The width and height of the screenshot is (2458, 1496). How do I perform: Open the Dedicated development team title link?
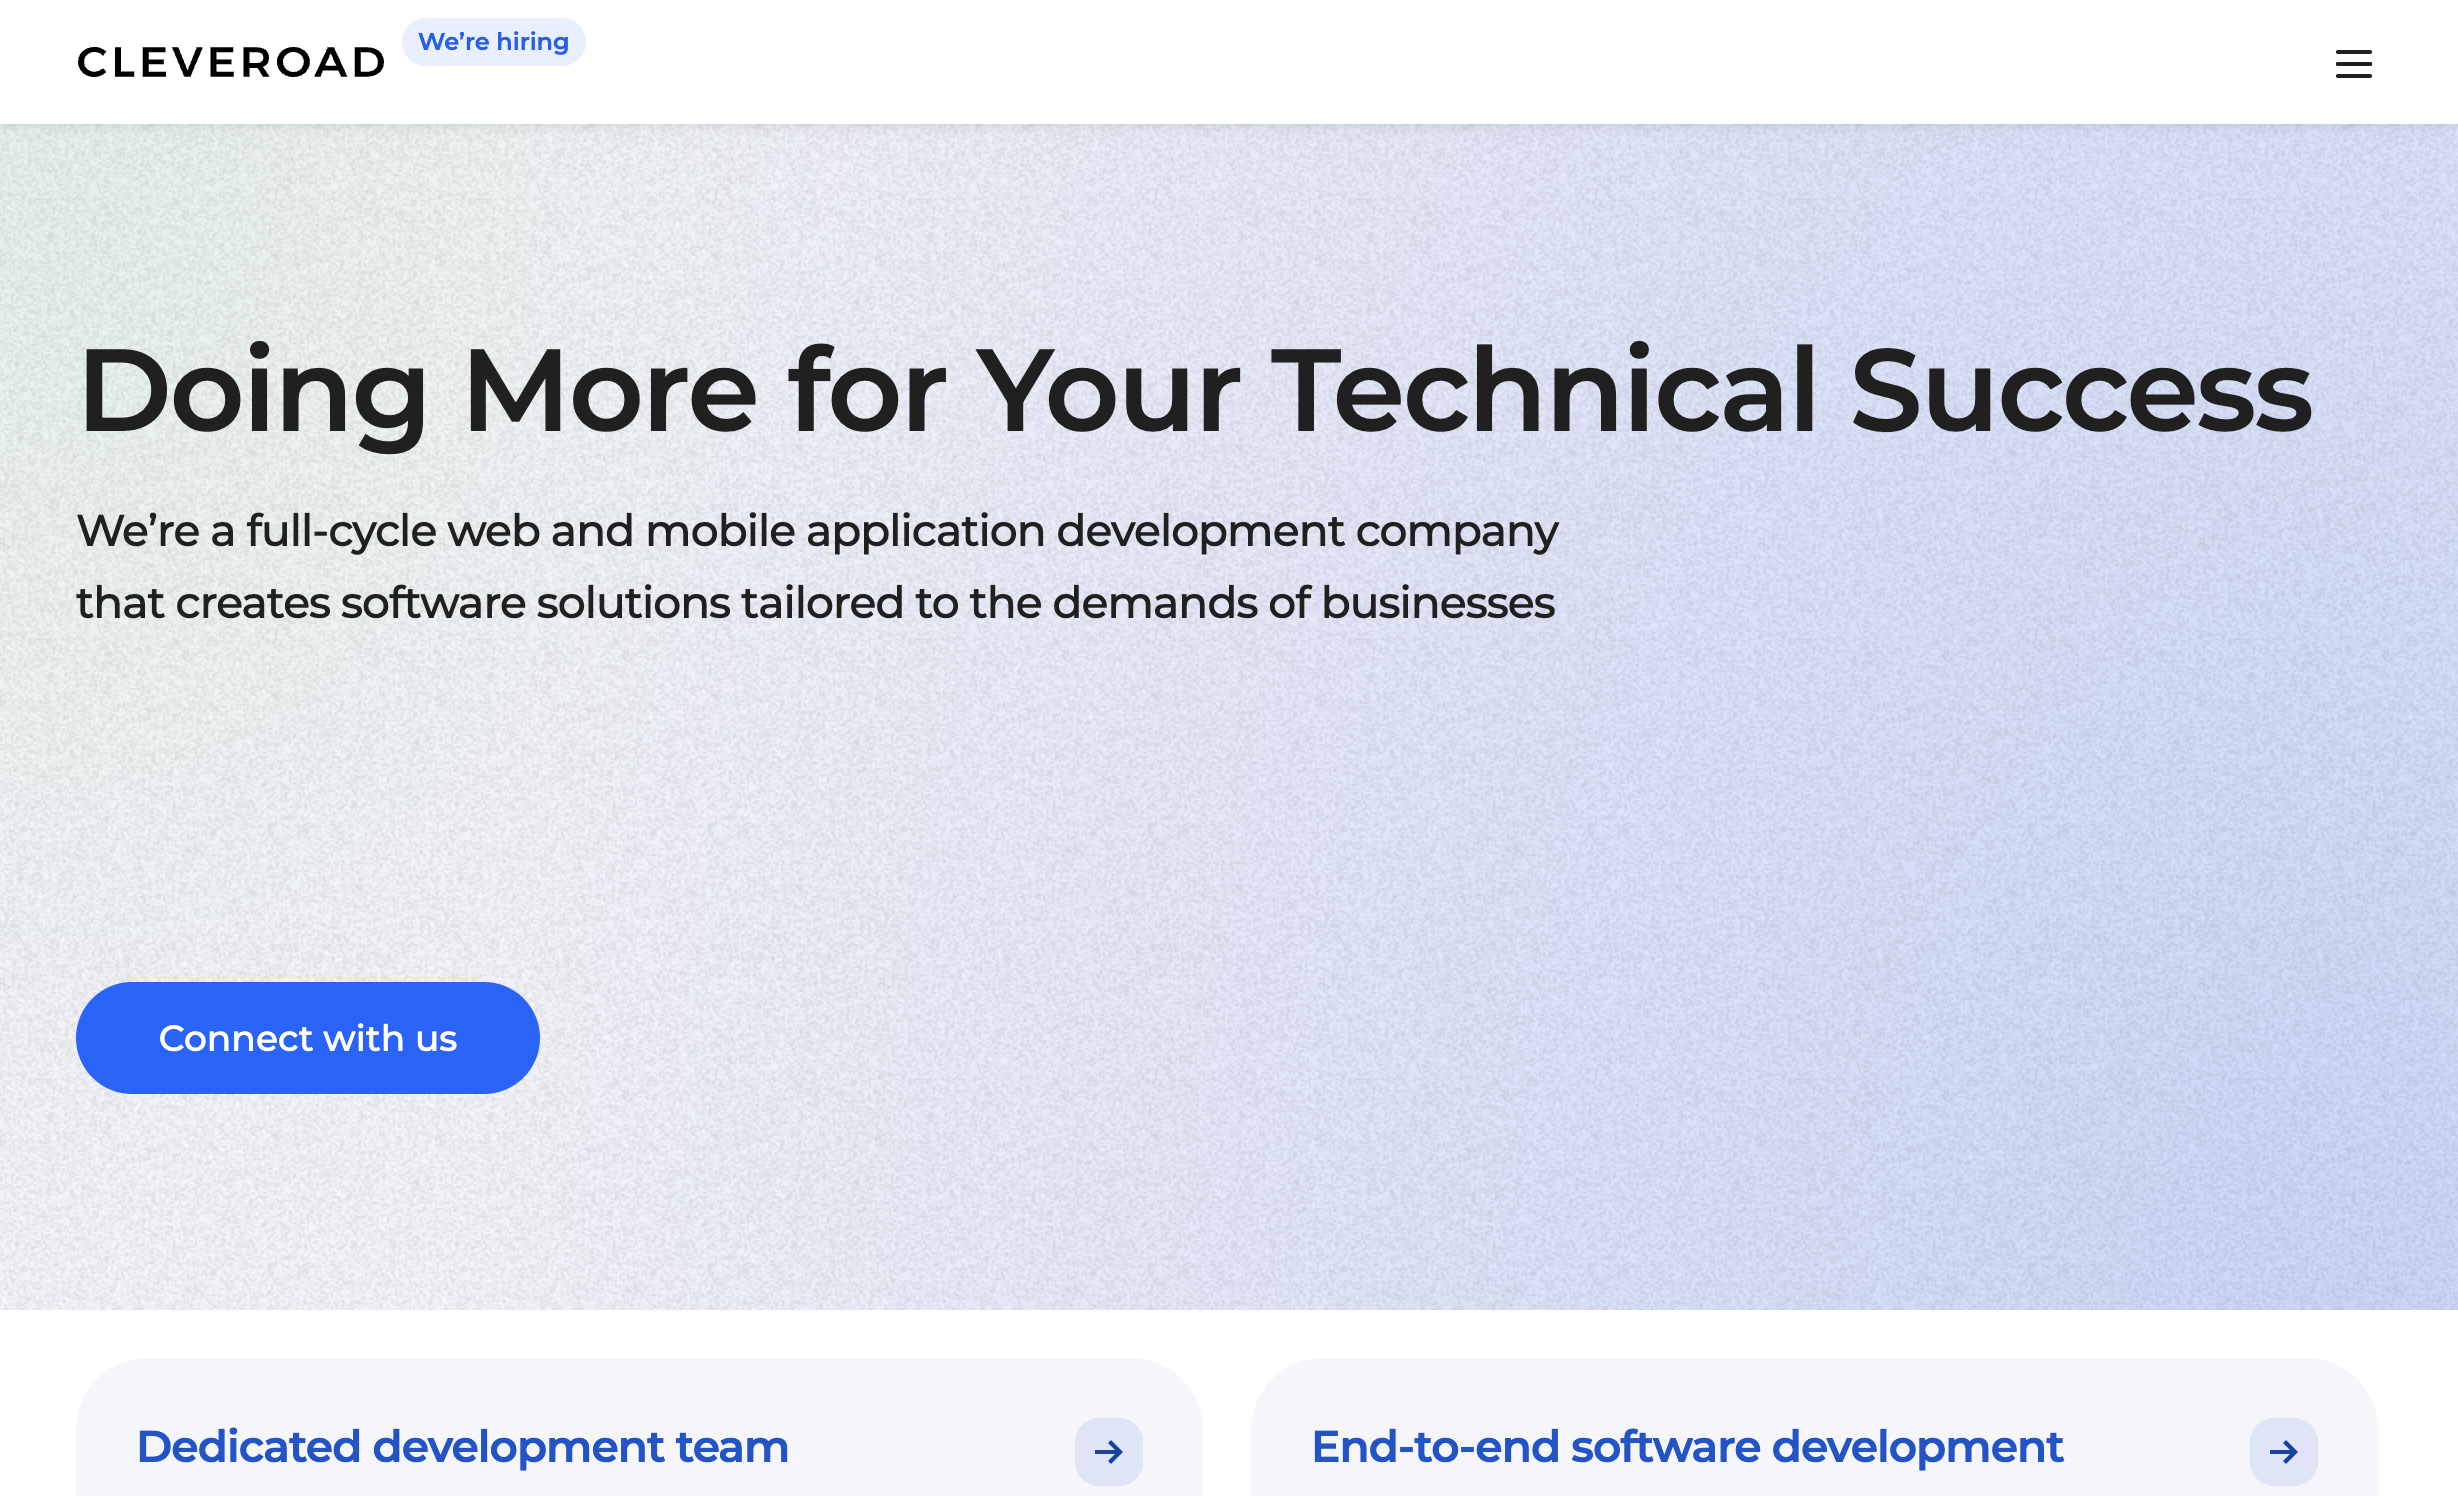[462, 1447]
